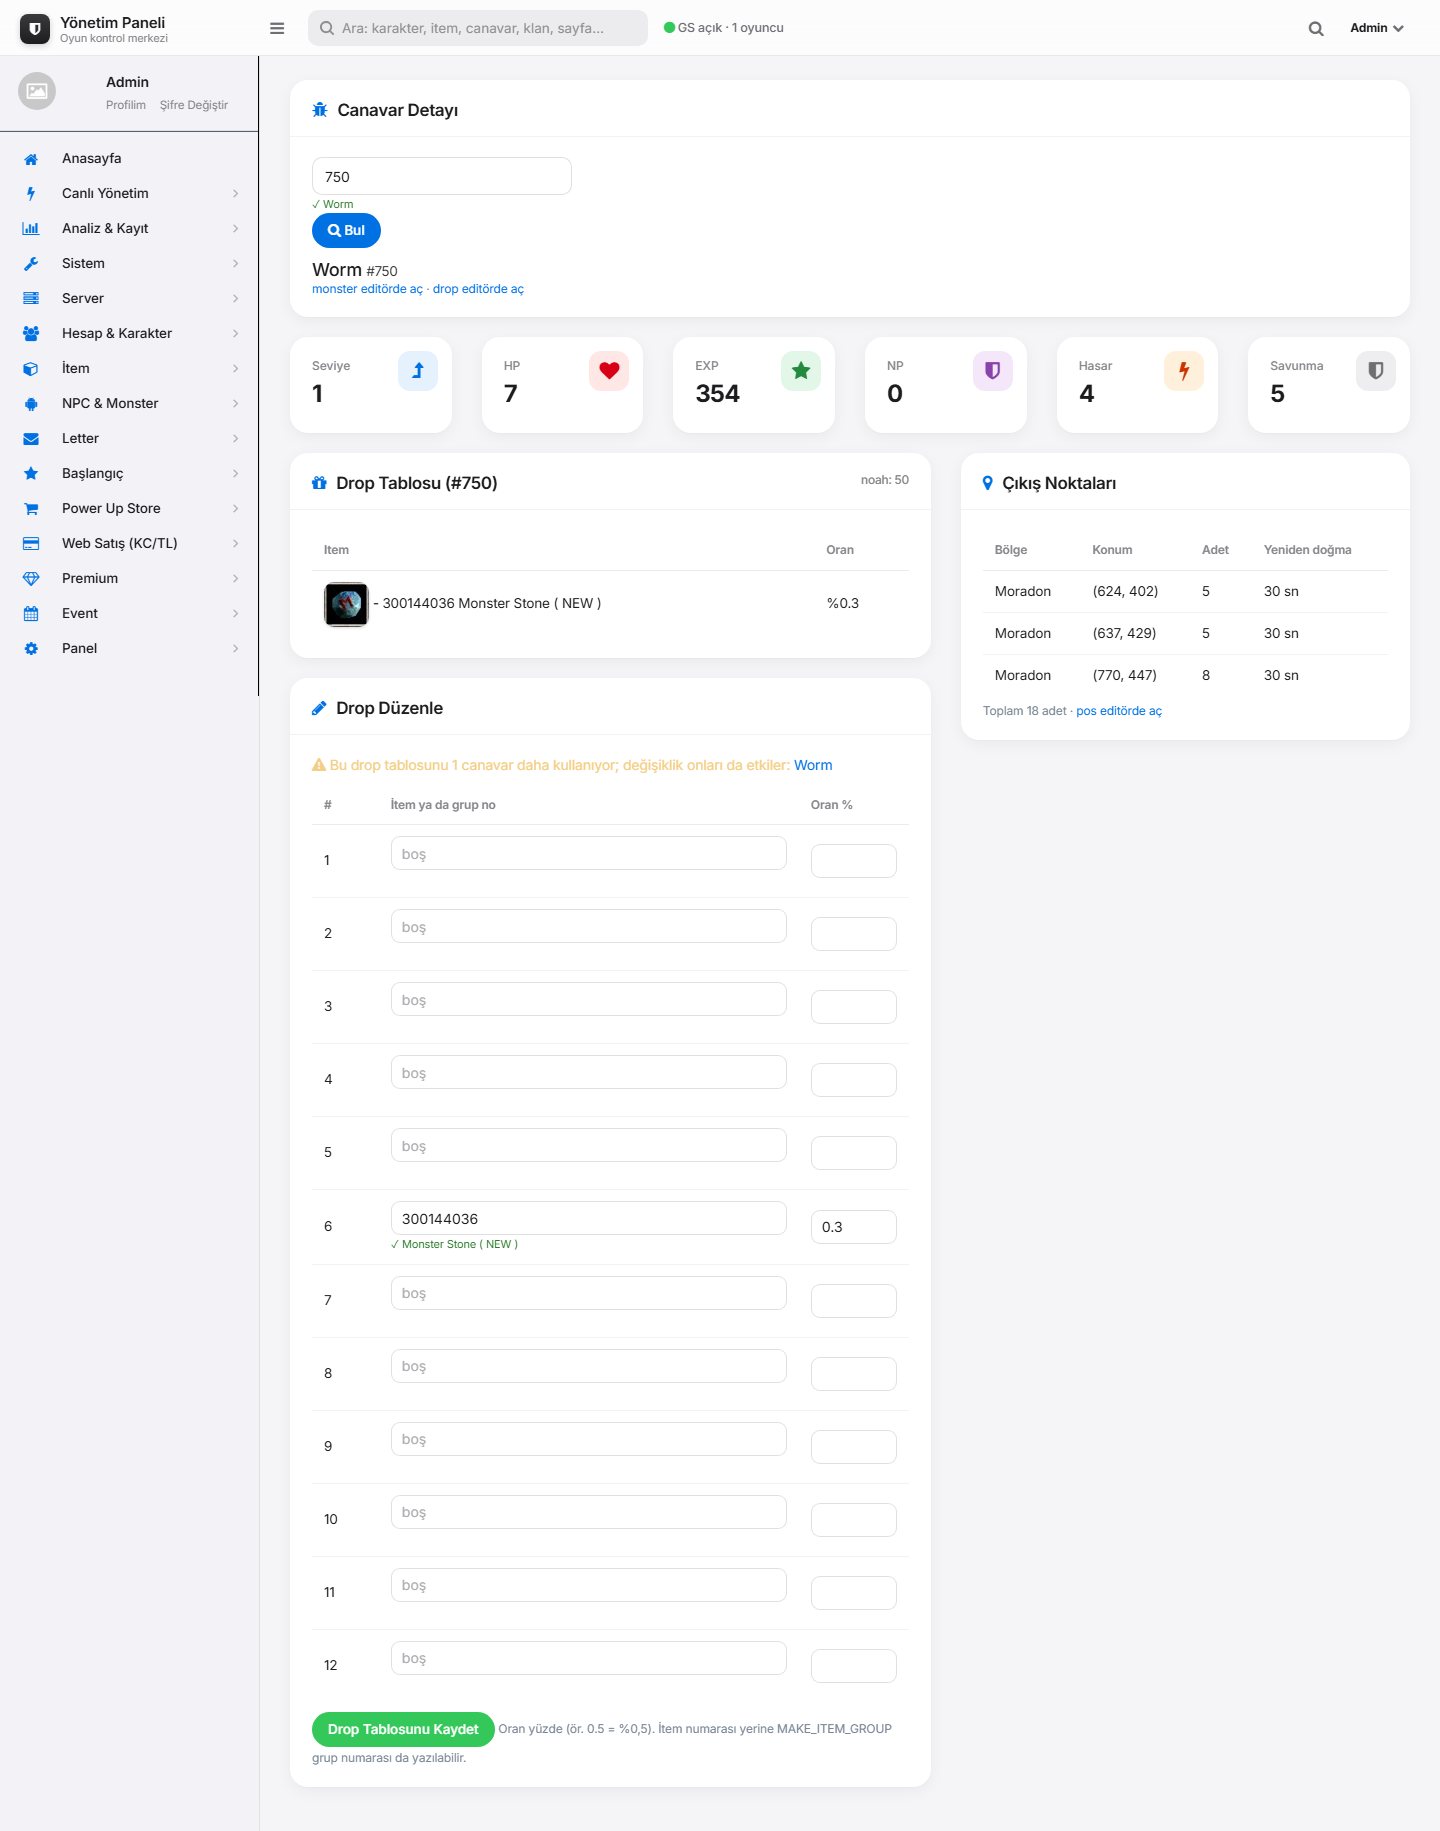The image size is (1440, 1831).
Task: Focus the monster ID field containing 750
Action: pos(442,176)
